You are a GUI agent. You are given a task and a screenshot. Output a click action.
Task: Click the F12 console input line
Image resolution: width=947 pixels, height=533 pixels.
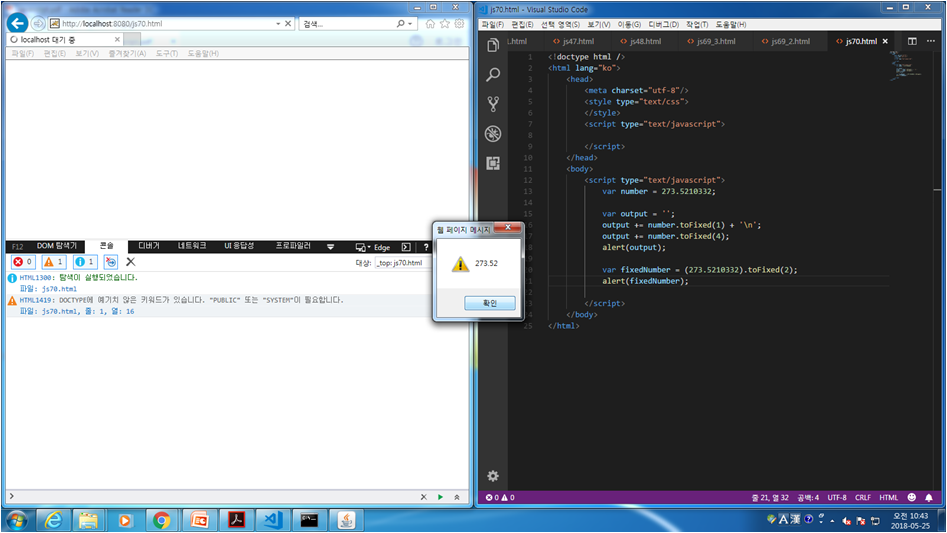[x=214, y=497]
